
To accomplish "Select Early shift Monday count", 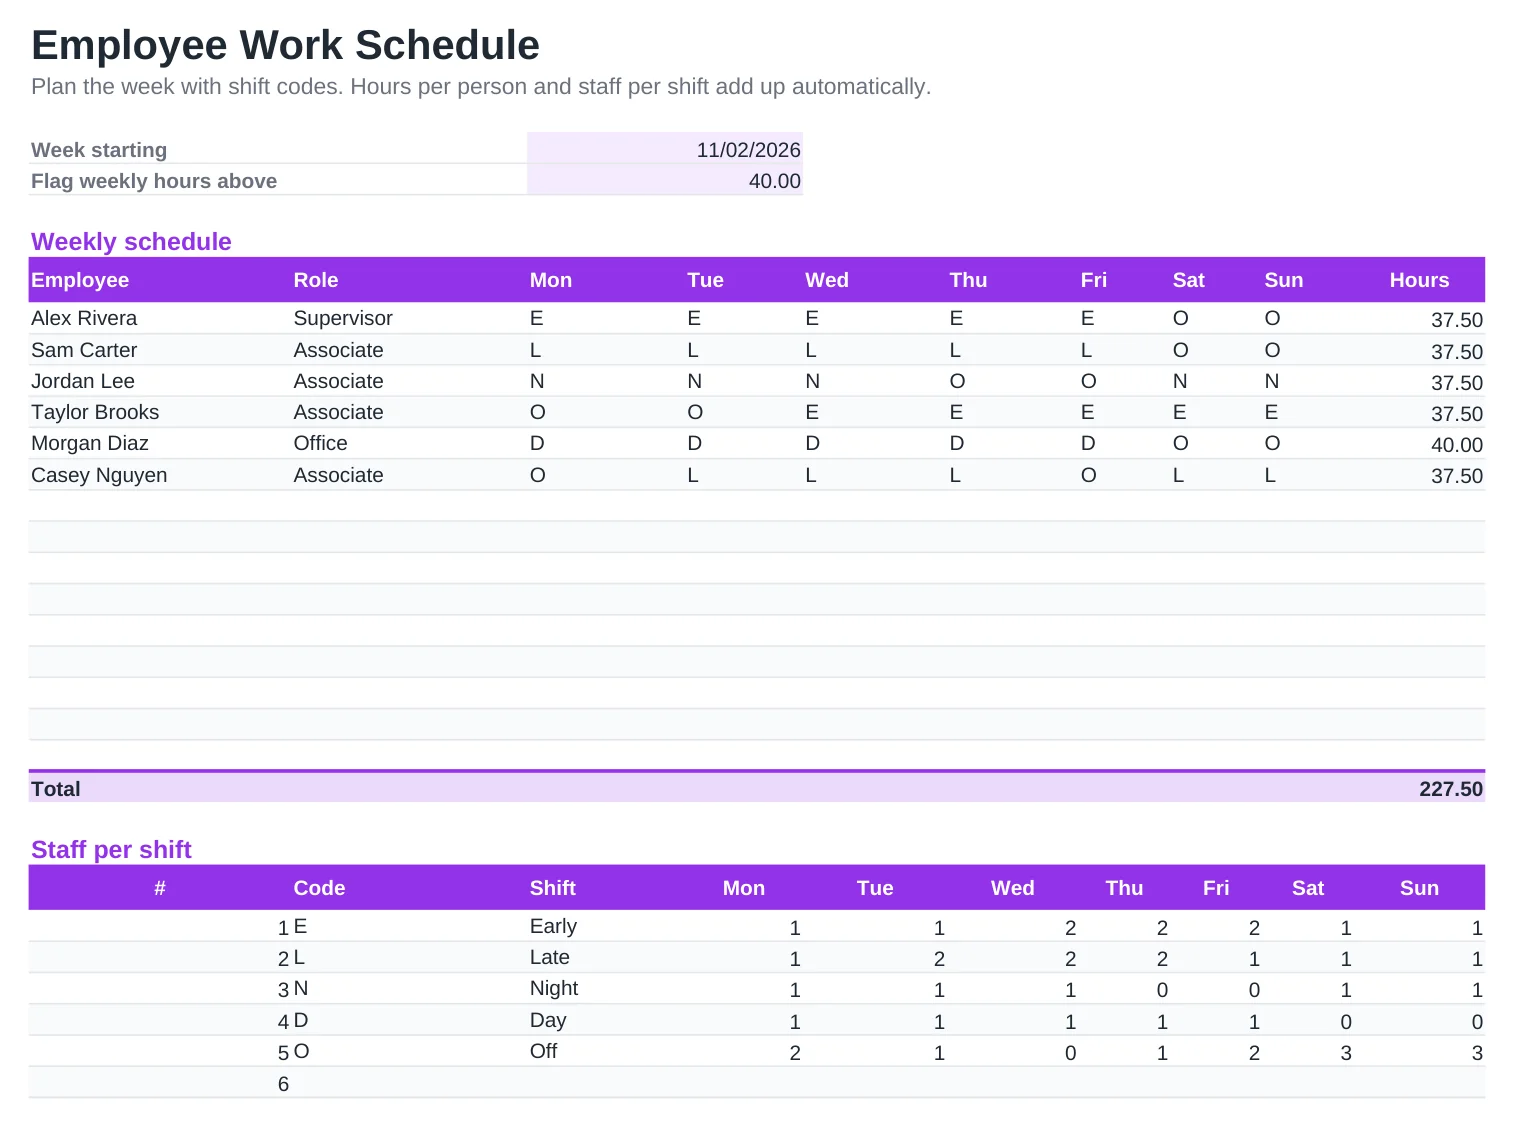I will (x=795, y=928).
